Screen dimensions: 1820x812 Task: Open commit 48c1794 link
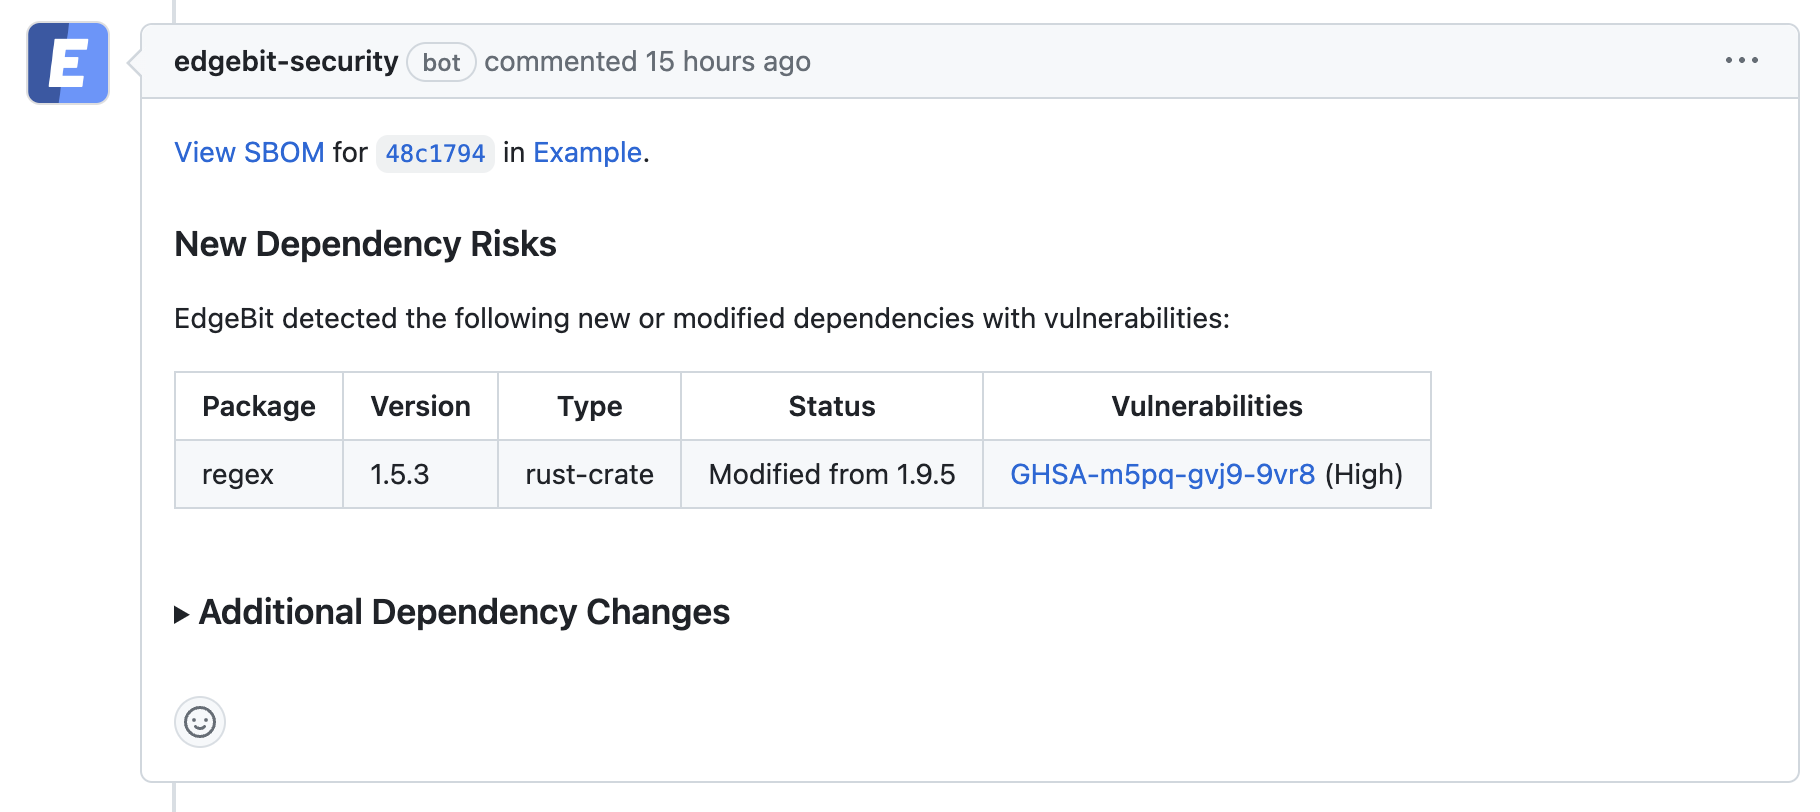click(x=435, y=153)
